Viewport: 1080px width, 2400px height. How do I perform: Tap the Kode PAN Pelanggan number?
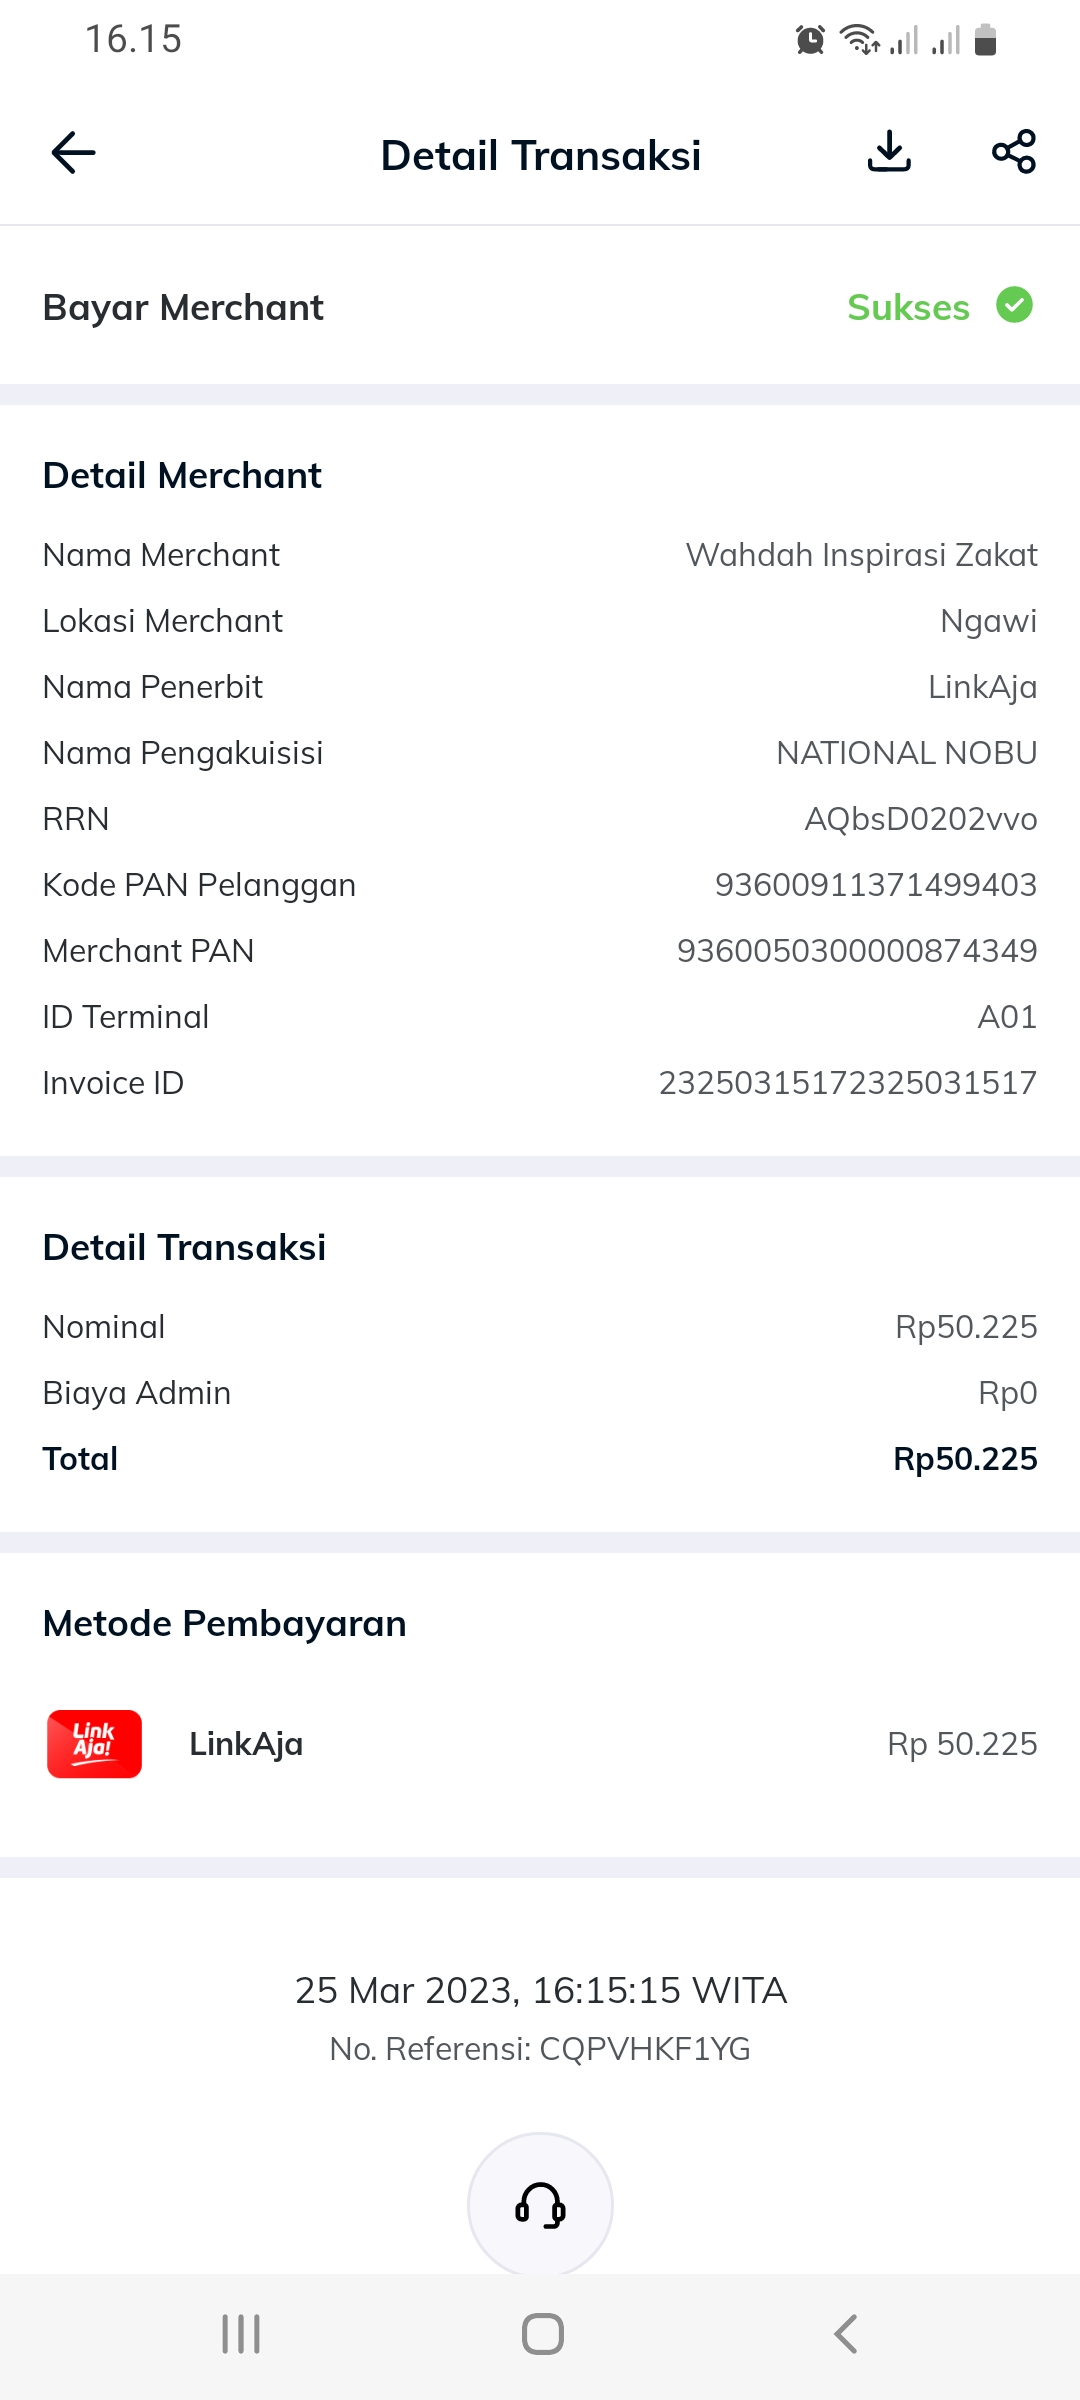point(875,885)
